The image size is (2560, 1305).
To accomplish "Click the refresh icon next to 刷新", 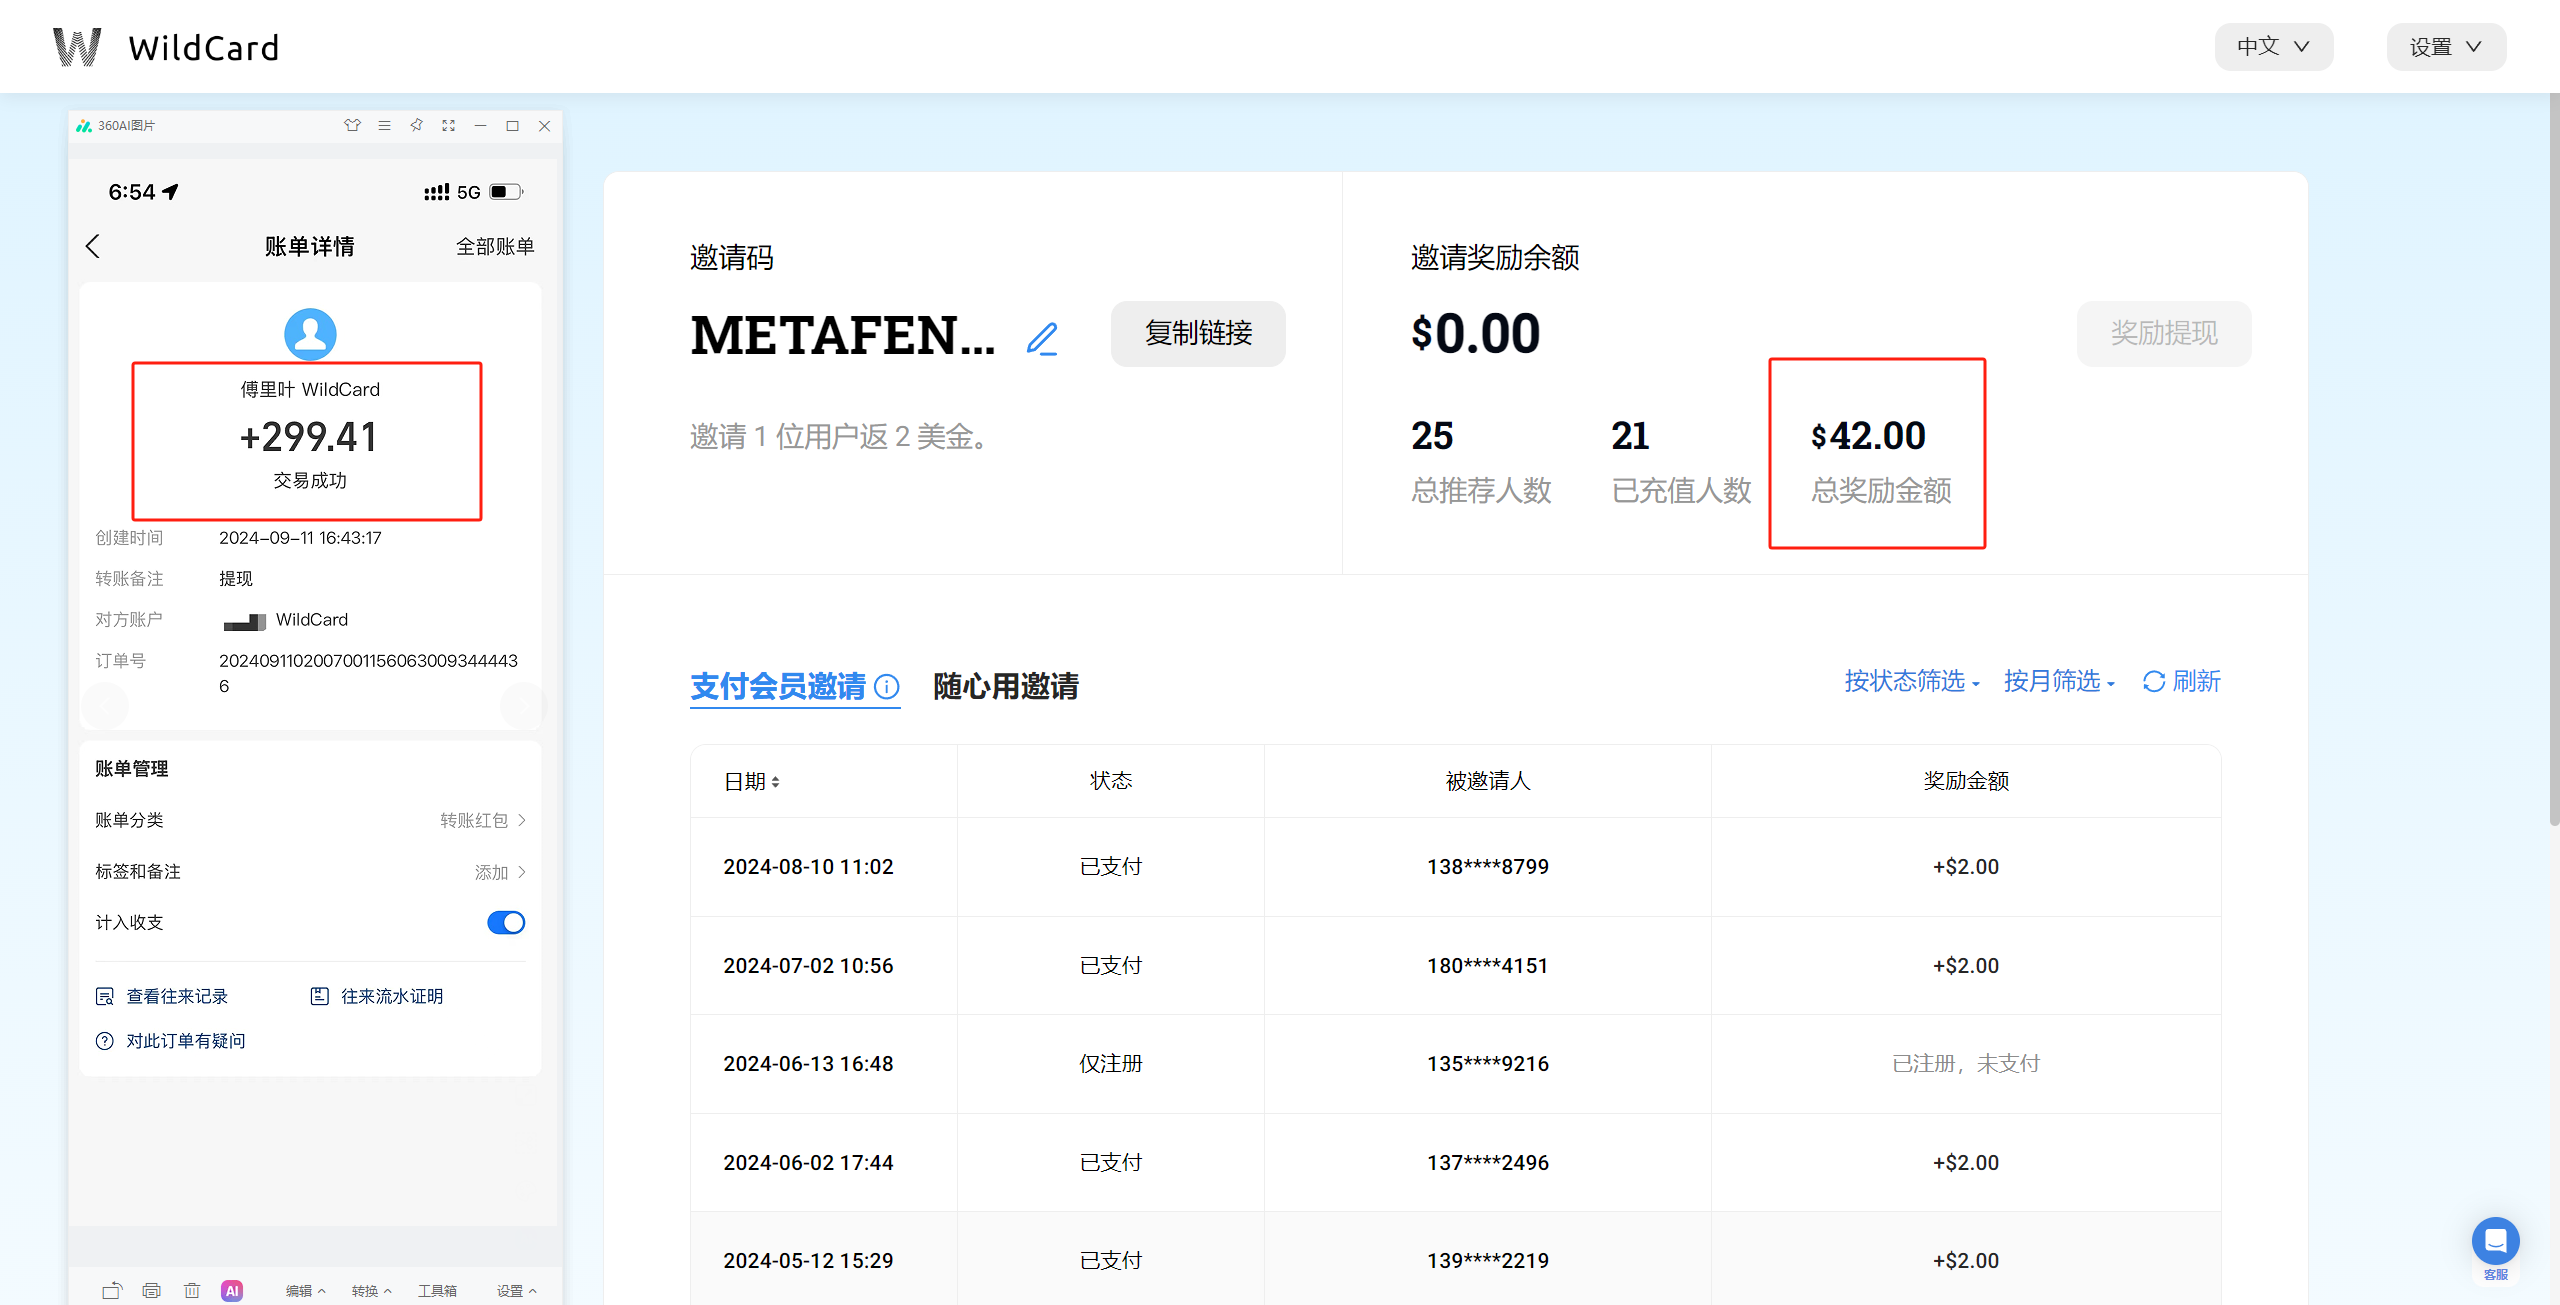I will 2154,682.
